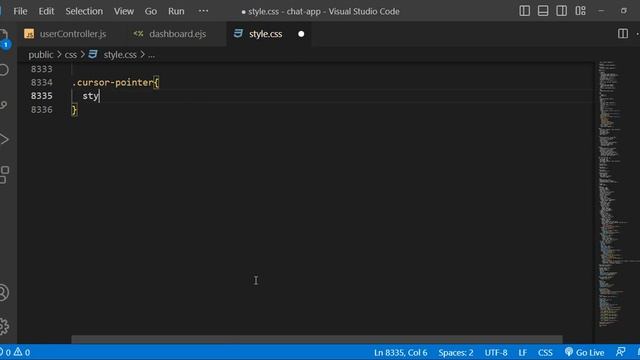Split the editor to the right

point(623,33)
